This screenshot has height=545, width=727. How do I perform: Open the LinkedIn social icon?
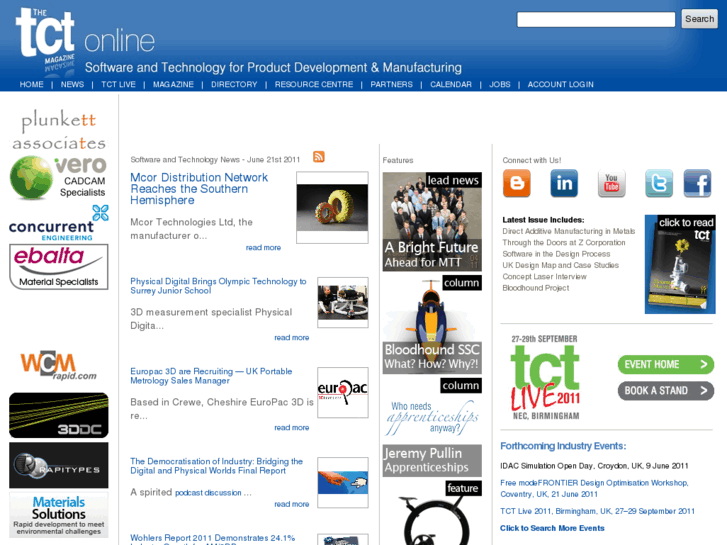pos(564,183)
